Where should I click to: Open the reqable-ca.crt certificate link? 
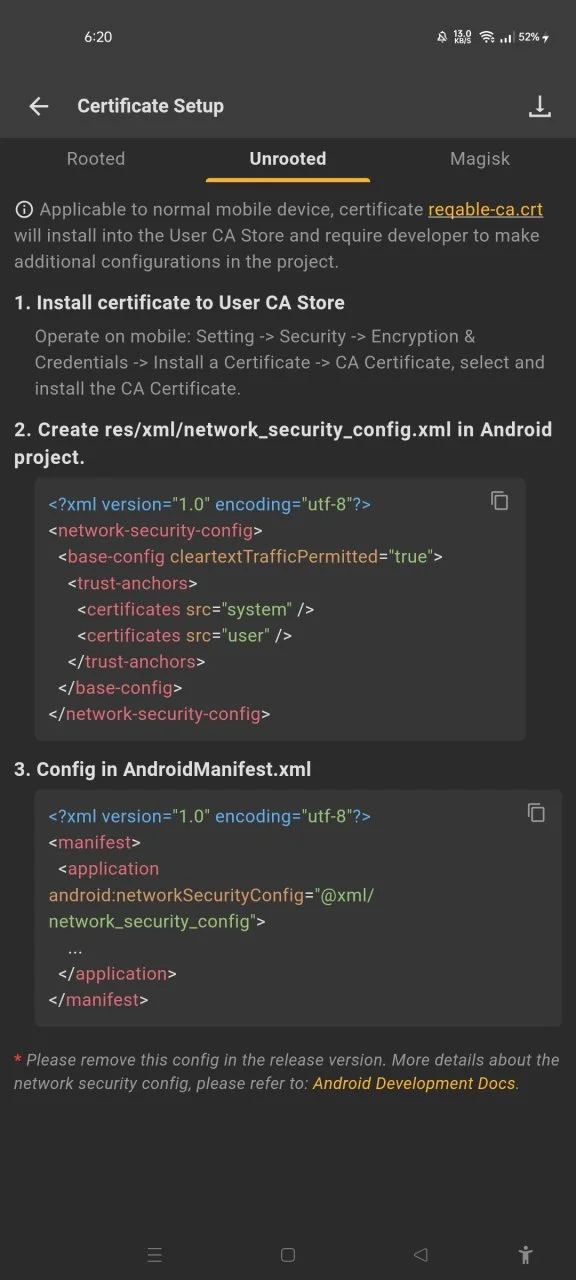(x=485, y=210)
